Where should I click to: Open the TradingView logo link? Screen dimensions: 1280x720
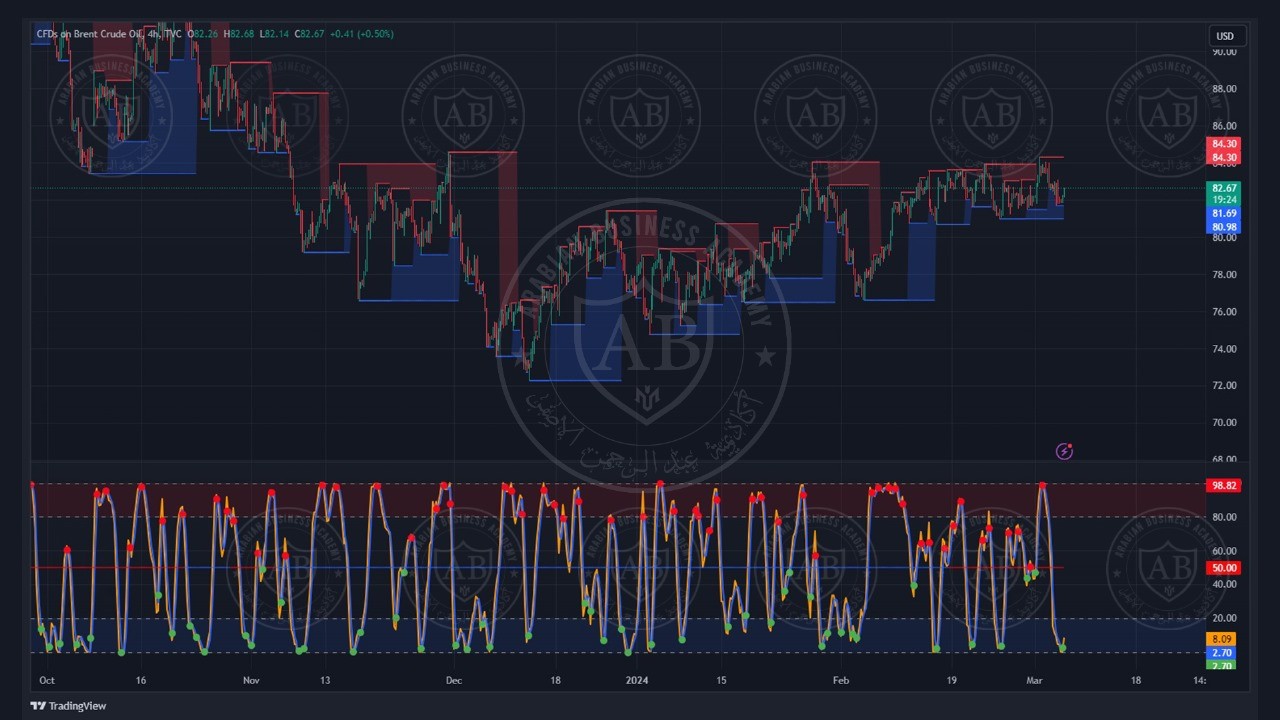coord(68,706)
